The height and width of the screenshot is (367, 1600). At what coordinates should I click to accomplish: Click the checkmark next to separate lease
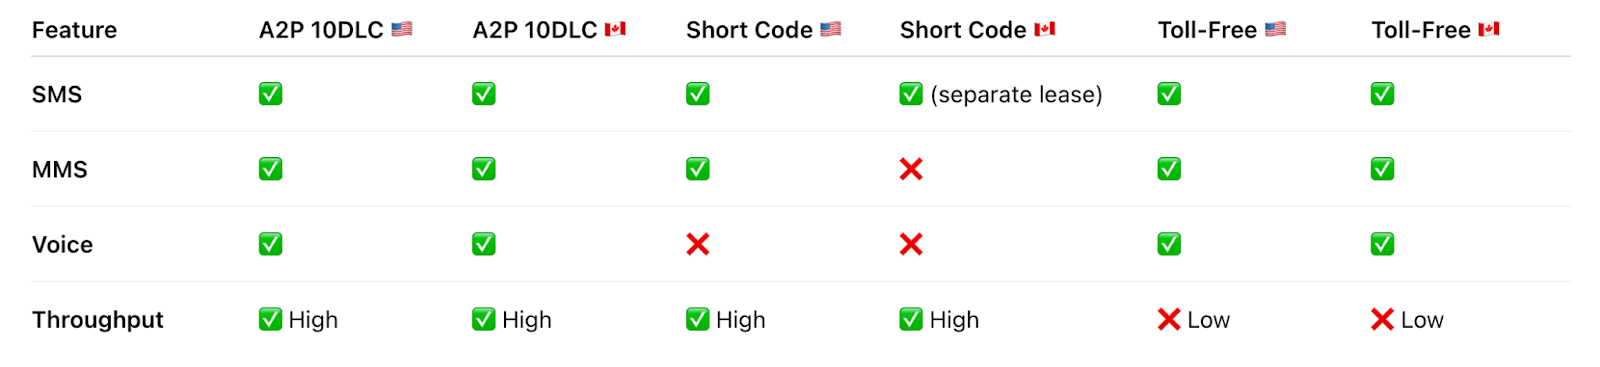point(911,94)
